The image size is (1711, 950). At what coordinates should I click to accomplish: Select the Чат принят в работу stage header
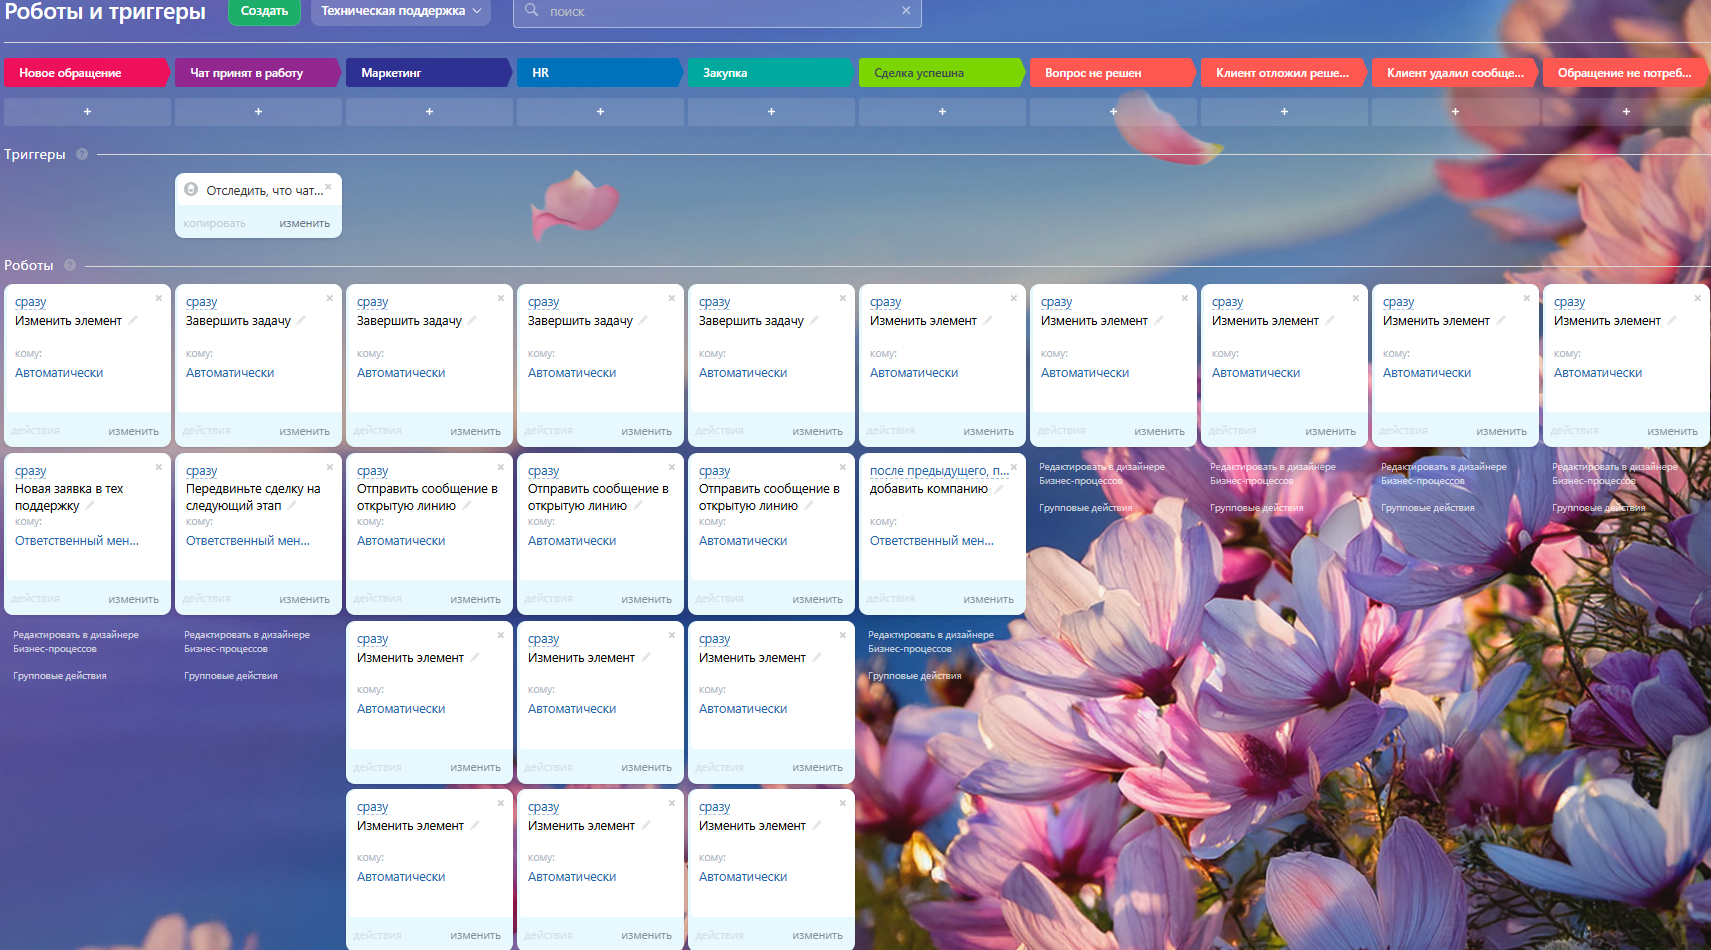258,73
